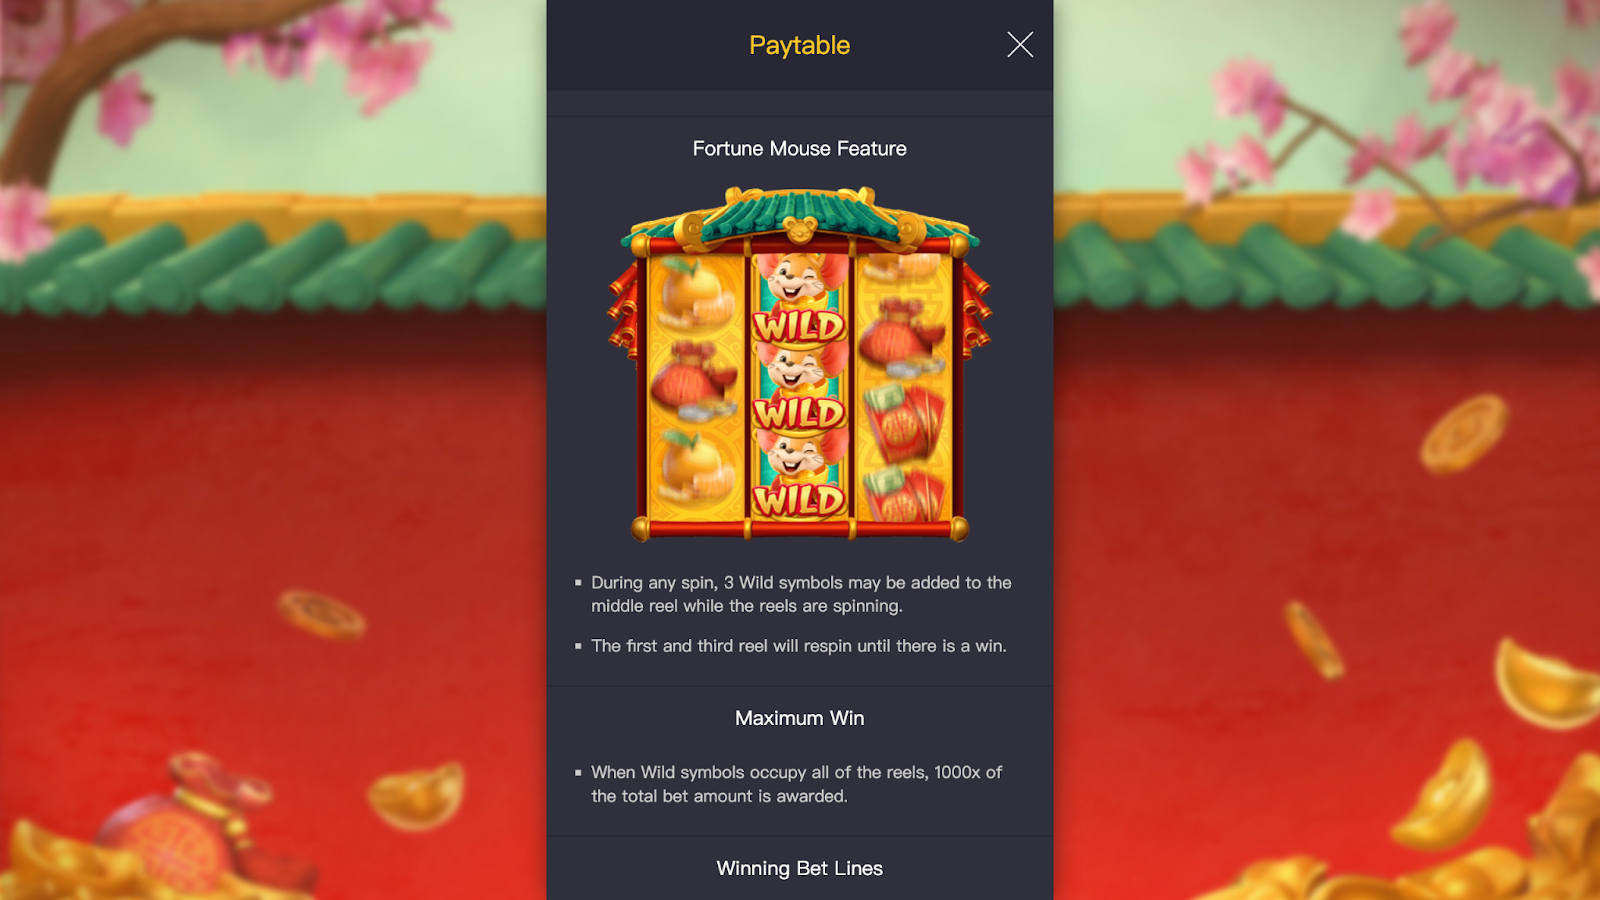Click the gold ingot at the right edge of the background
The width and height of the screenshot is (1600, 900).
[1546, 680]
